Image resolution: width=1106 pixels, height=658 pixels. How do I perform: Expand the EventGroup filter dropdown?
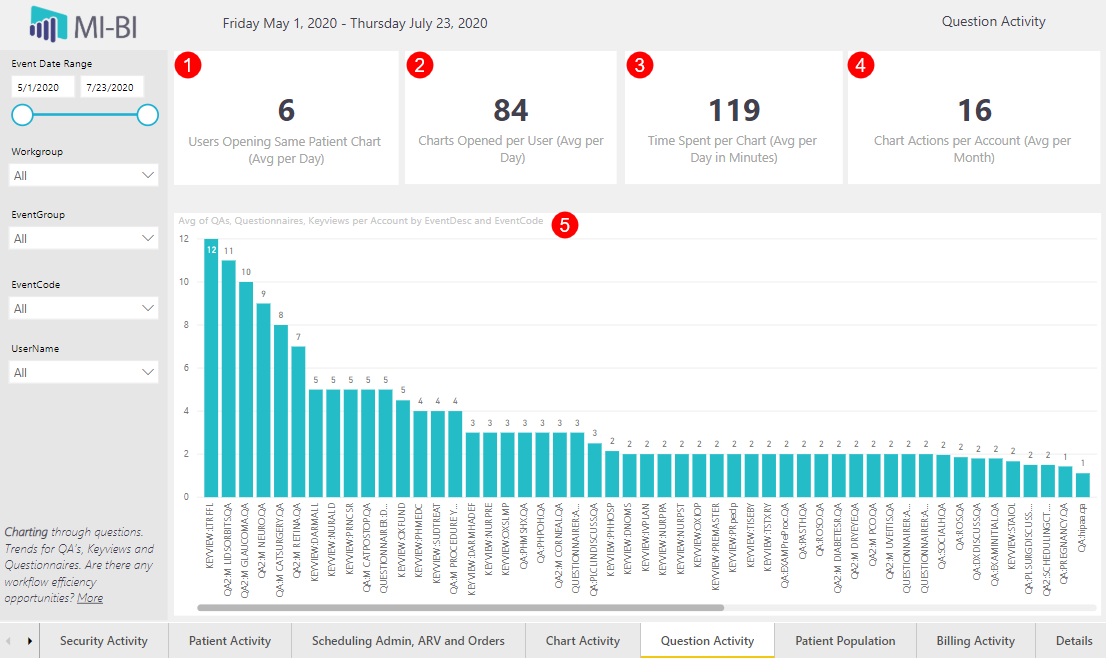(x=83, y=238)
